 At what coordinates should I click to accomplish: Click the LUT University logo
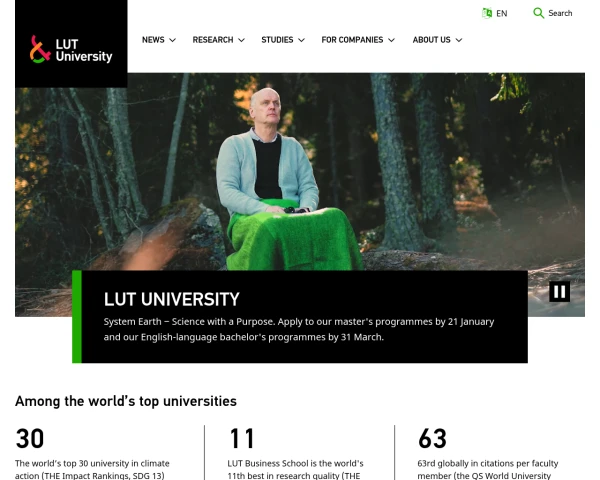[71, 49]
